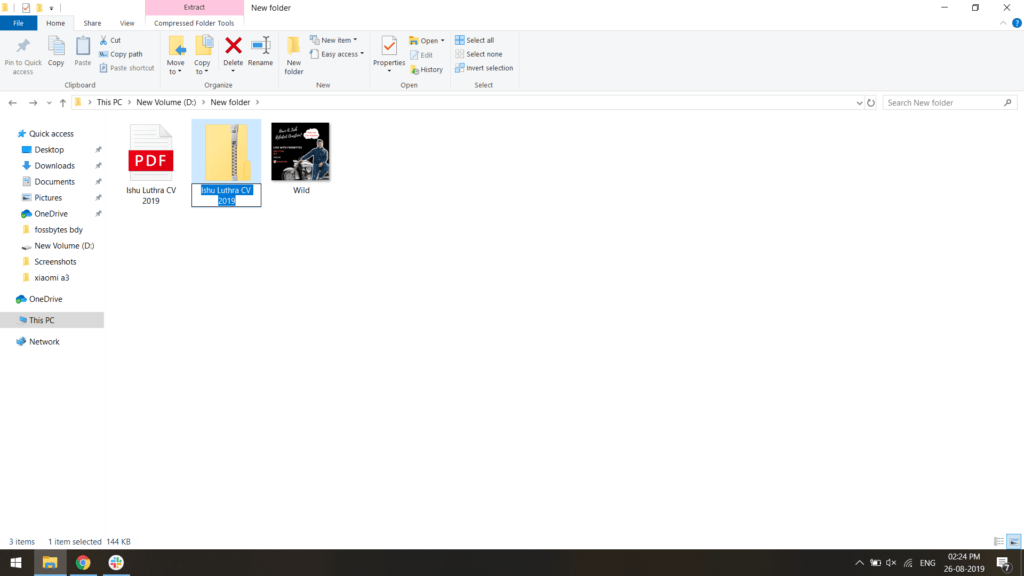1024x576 pixels.
Task: Click This PC in the address breadcrumb
Action: coord(109,103)
